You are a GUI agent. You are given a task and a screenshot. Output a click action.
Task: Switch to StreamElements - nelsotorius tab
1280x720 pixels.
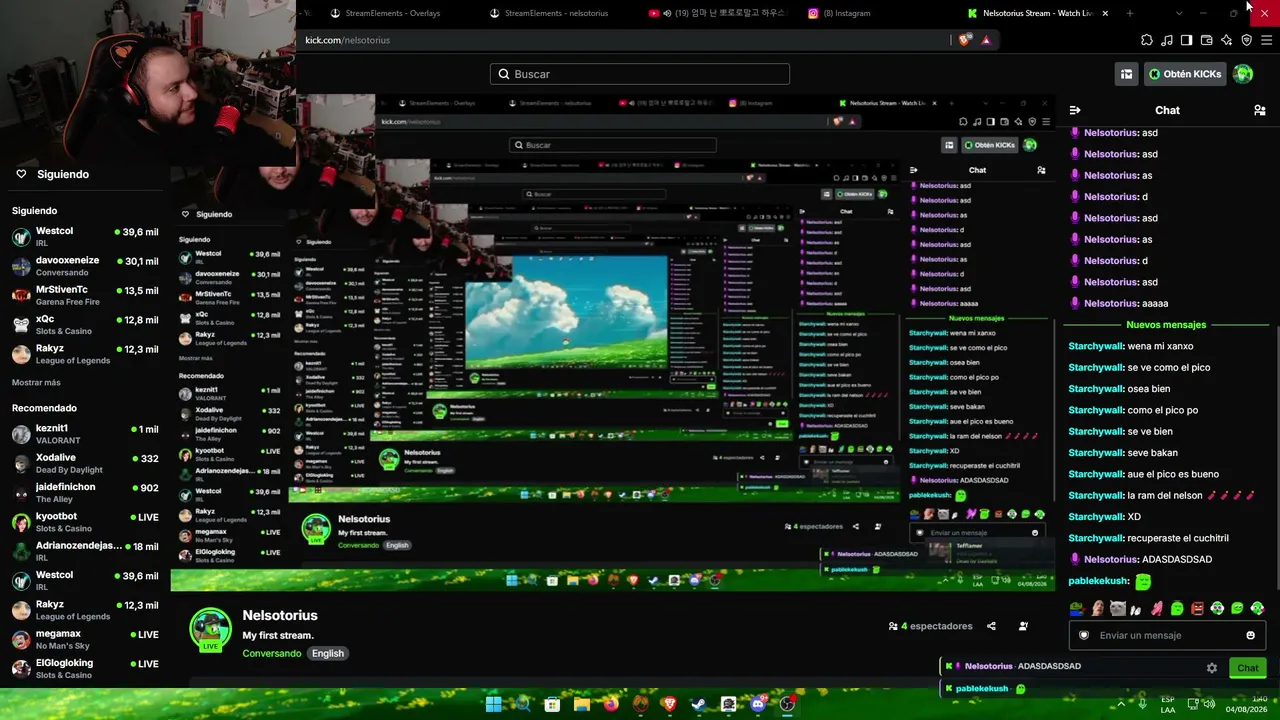[x=558, y=13]
